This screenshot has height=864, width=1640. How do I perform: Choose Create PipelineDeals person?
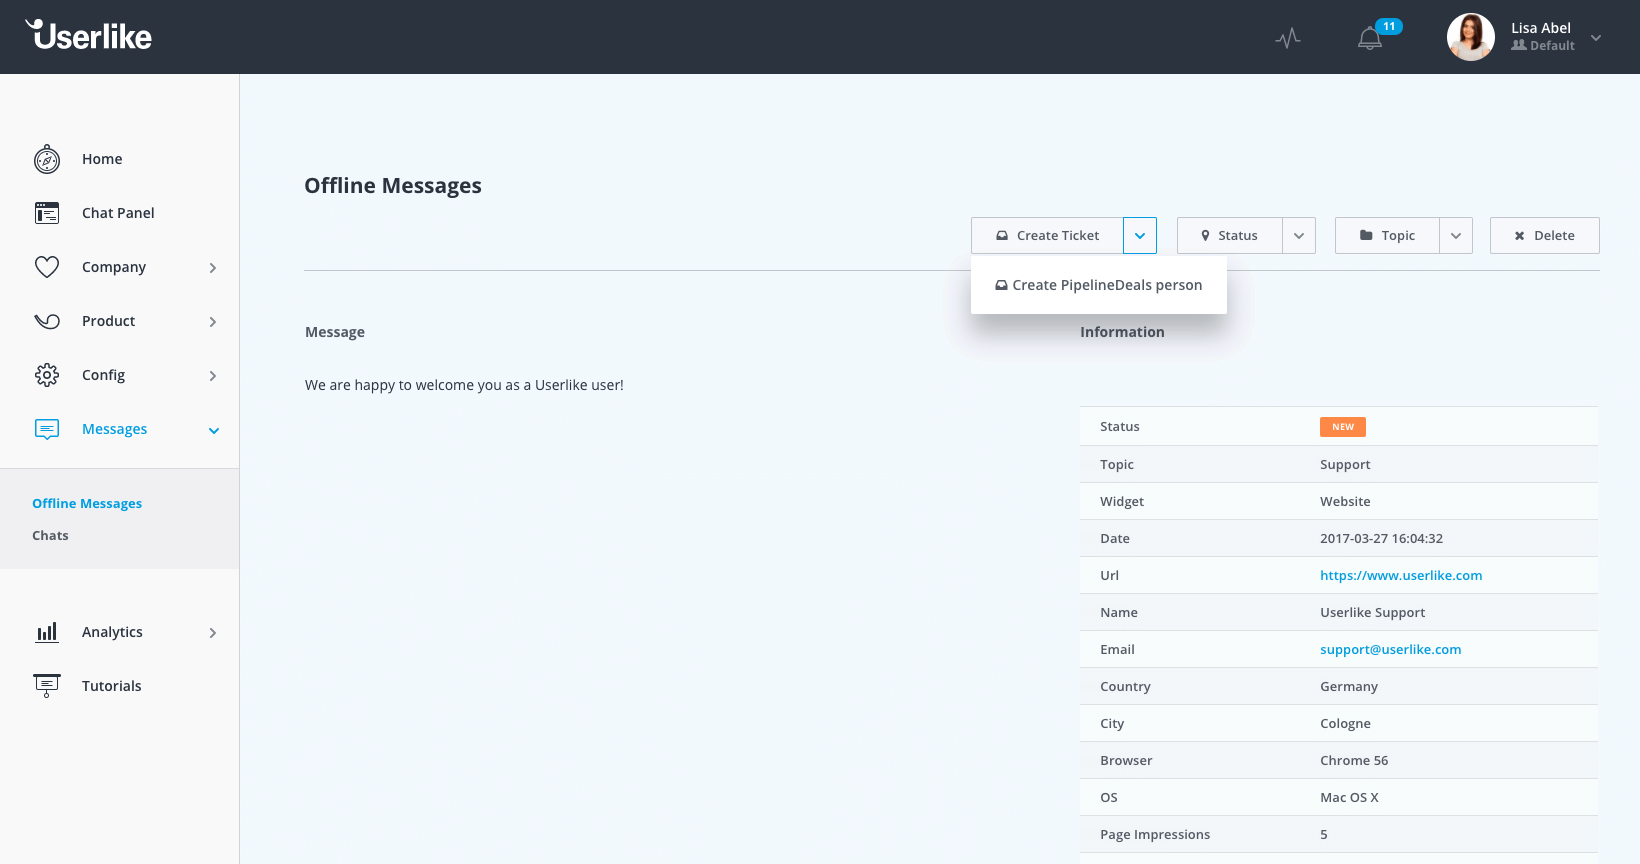1098,285
